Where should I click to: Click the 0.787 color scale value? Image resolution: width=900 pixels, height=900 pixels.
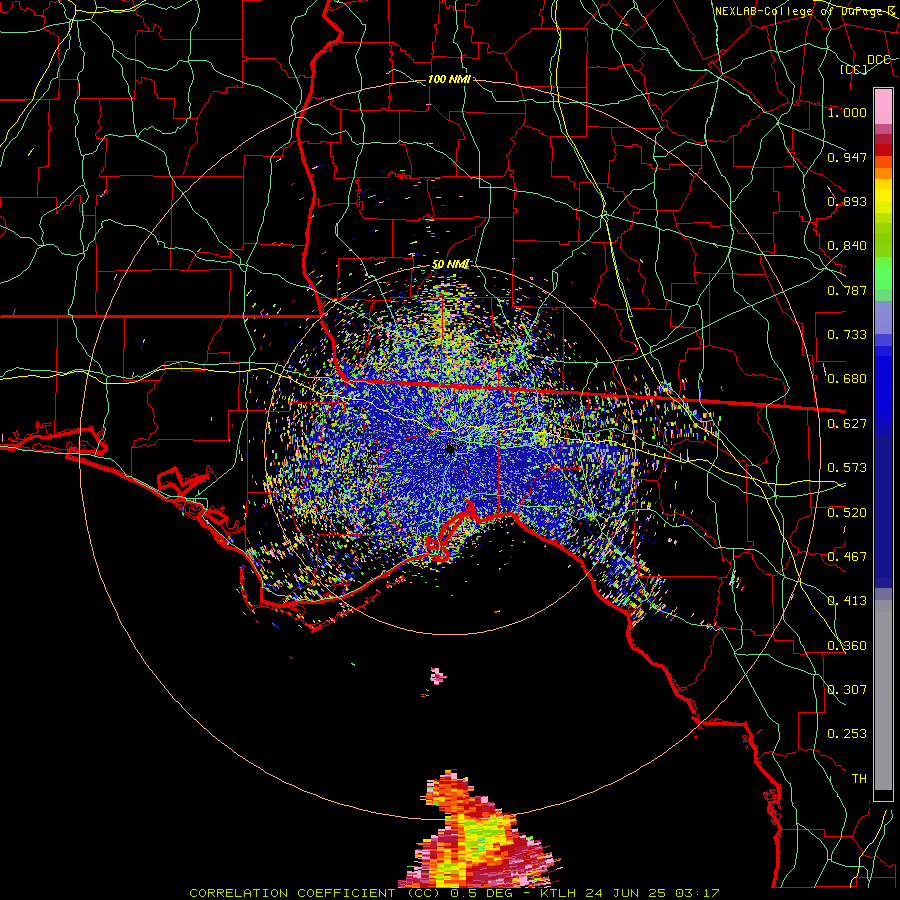click(x=847, y=290)
